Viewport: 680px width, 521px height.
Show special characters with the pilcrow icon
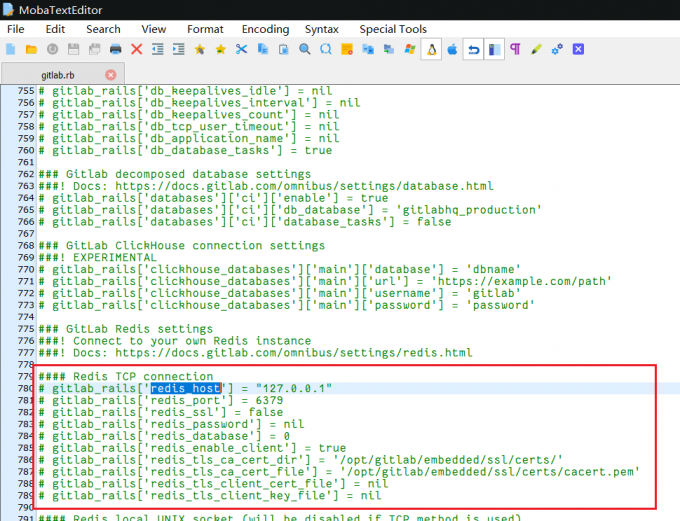(x=515, y=49)
